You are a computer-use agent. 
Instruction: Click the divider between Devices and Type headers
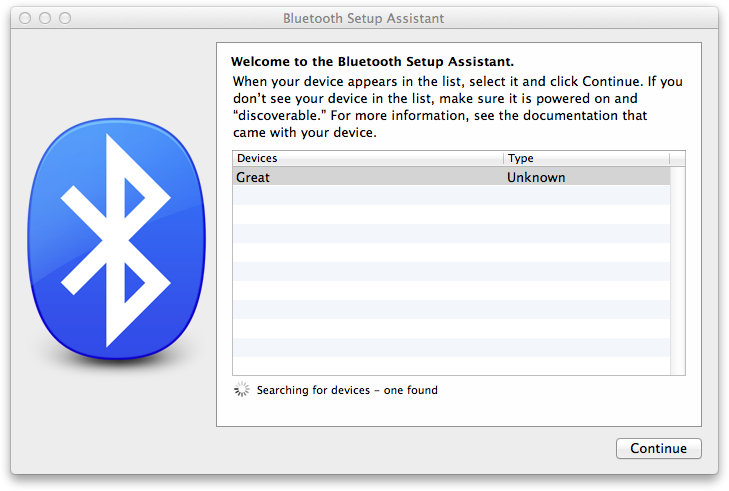[504, 159]
